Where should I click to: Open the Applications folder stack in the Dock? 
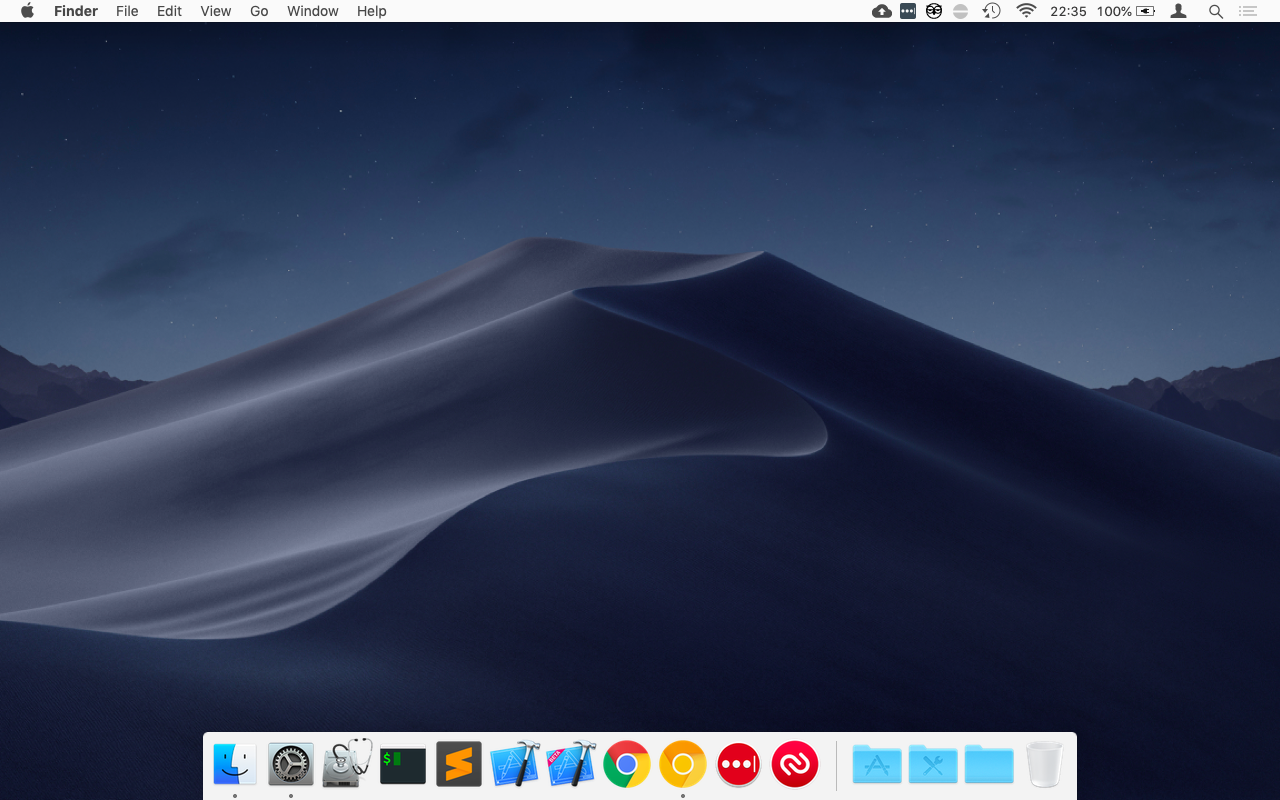point(877,765)
